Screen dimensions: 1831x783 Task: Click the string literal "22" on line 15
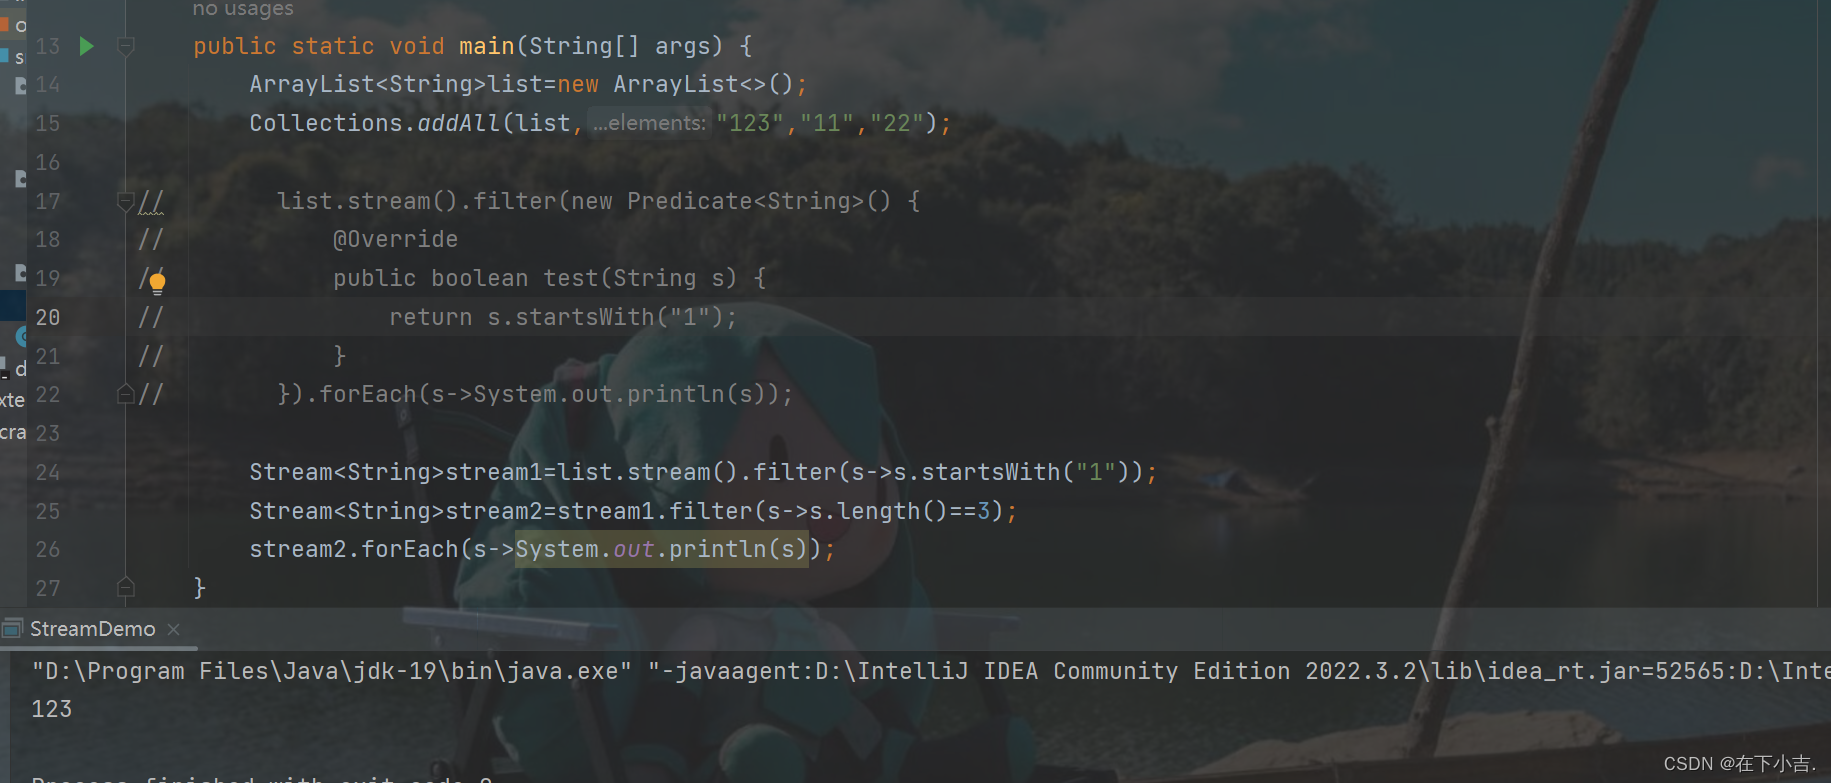[897, 123]
